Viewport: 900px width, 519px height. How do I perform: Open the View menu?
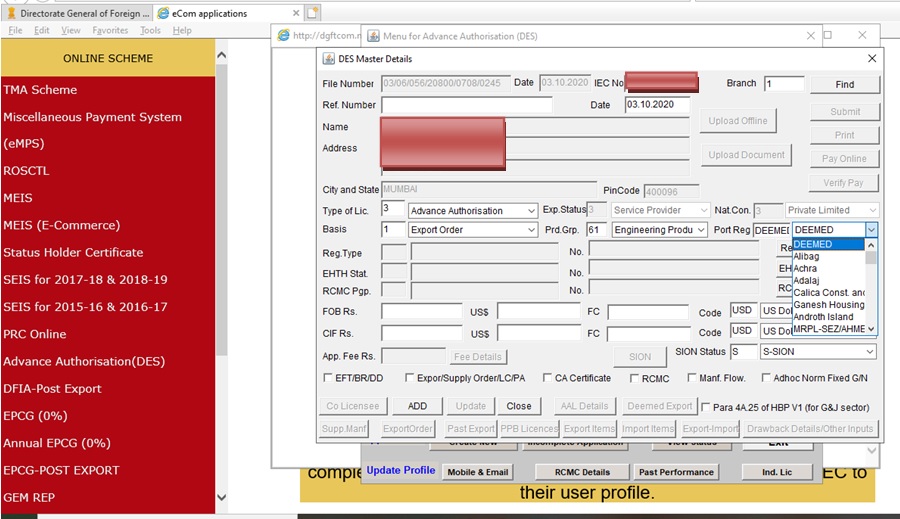coord(71,30)
